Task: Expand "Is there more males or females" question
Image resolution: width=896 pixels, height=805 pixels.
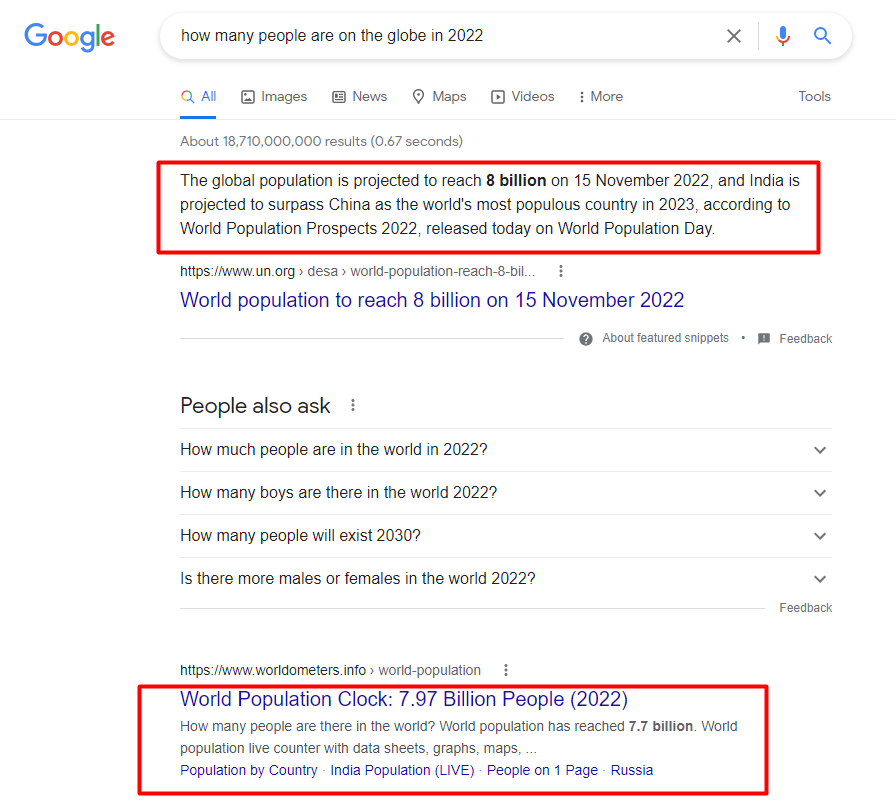Action: 506,579
